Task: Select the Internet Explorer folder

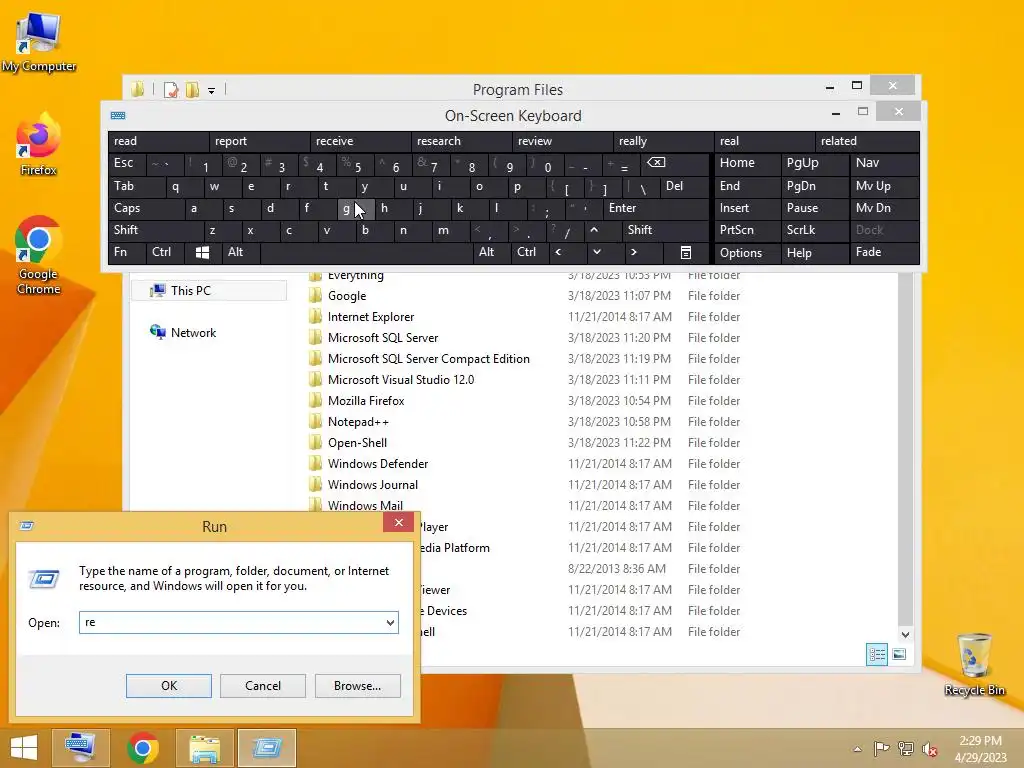Action: pos(370,317)
